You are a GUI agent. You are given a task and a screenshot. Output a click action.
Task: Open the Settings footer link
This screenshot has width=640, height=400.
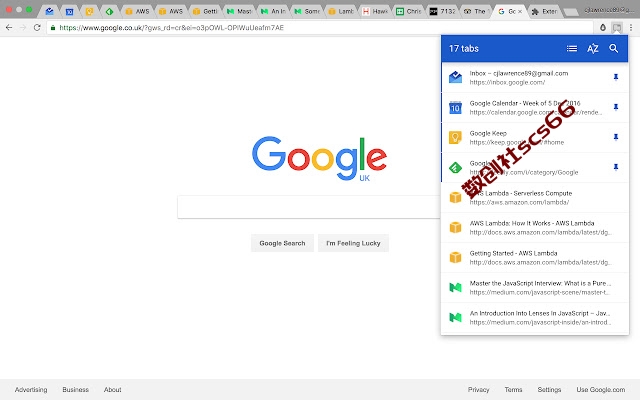pyautogui.click(x=549, y=390)
